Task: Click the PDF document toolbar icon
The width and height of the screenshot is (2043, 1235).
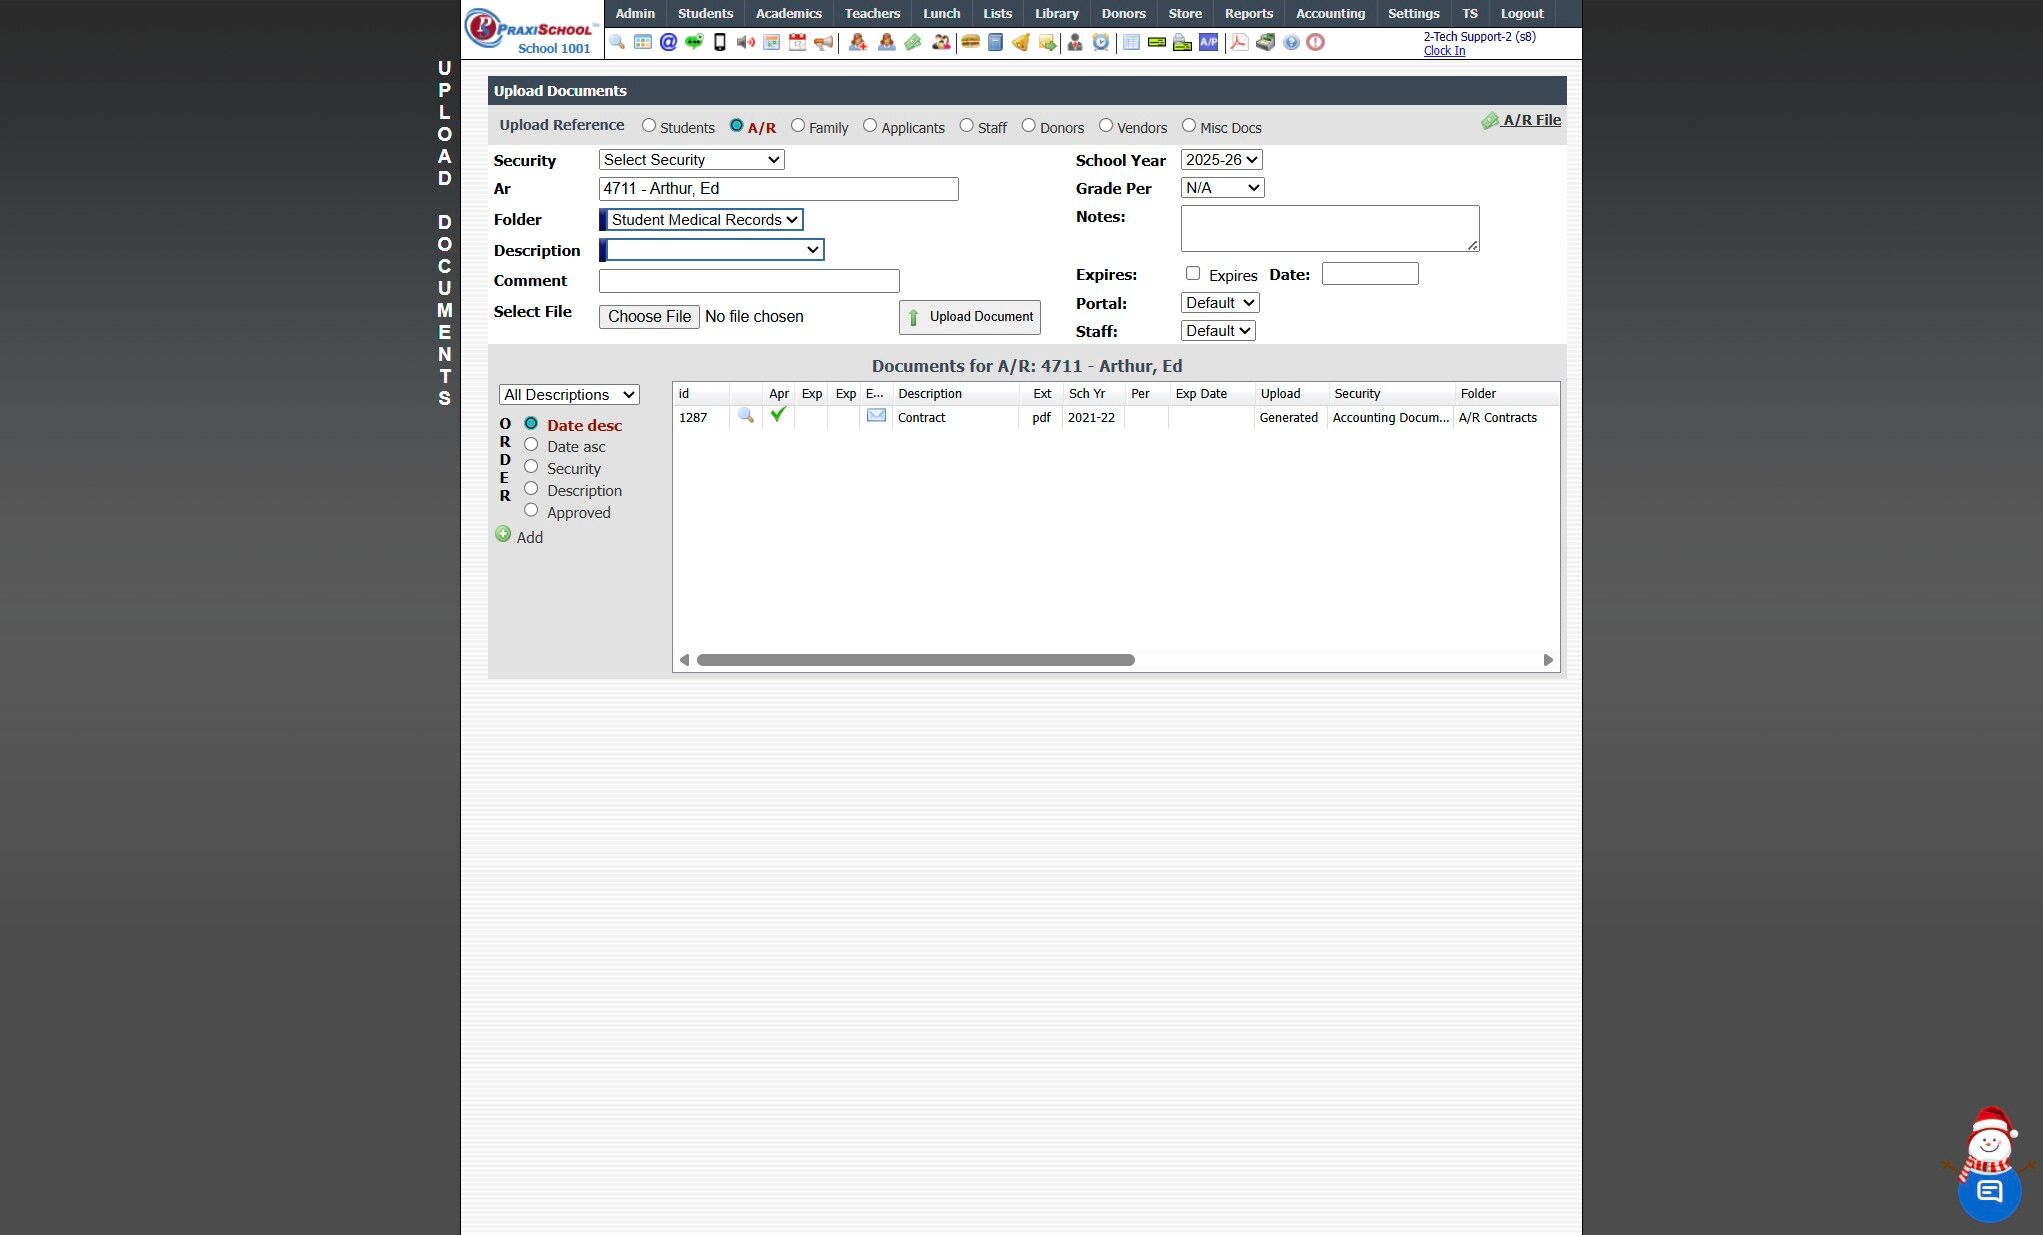Action: (x=1238, y=42)
